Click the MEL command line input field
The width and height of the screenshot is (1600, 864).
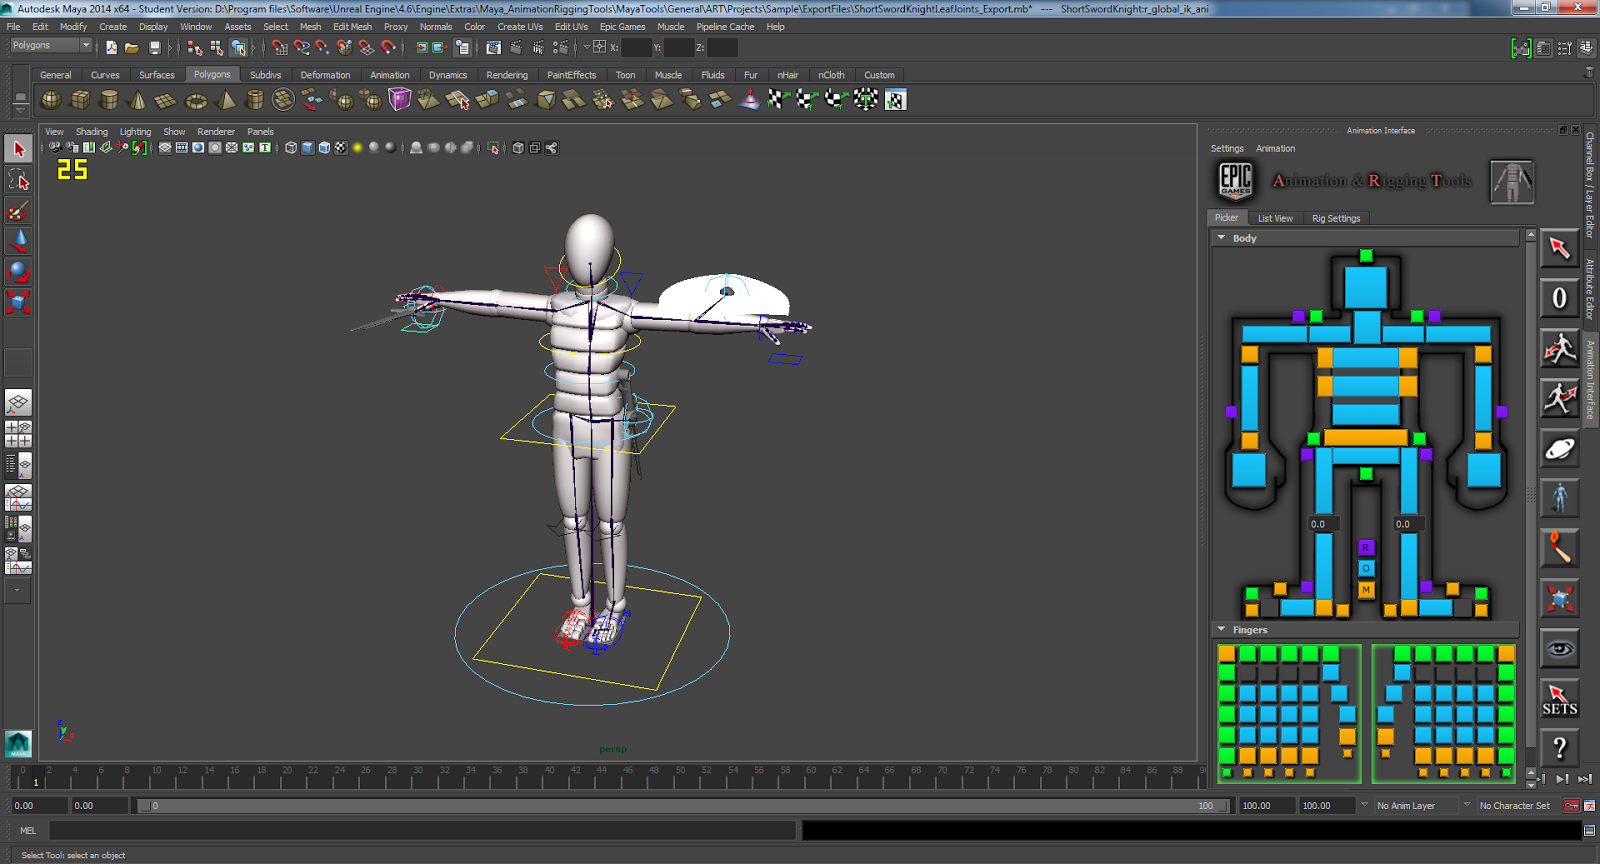(x=422, y=830)
